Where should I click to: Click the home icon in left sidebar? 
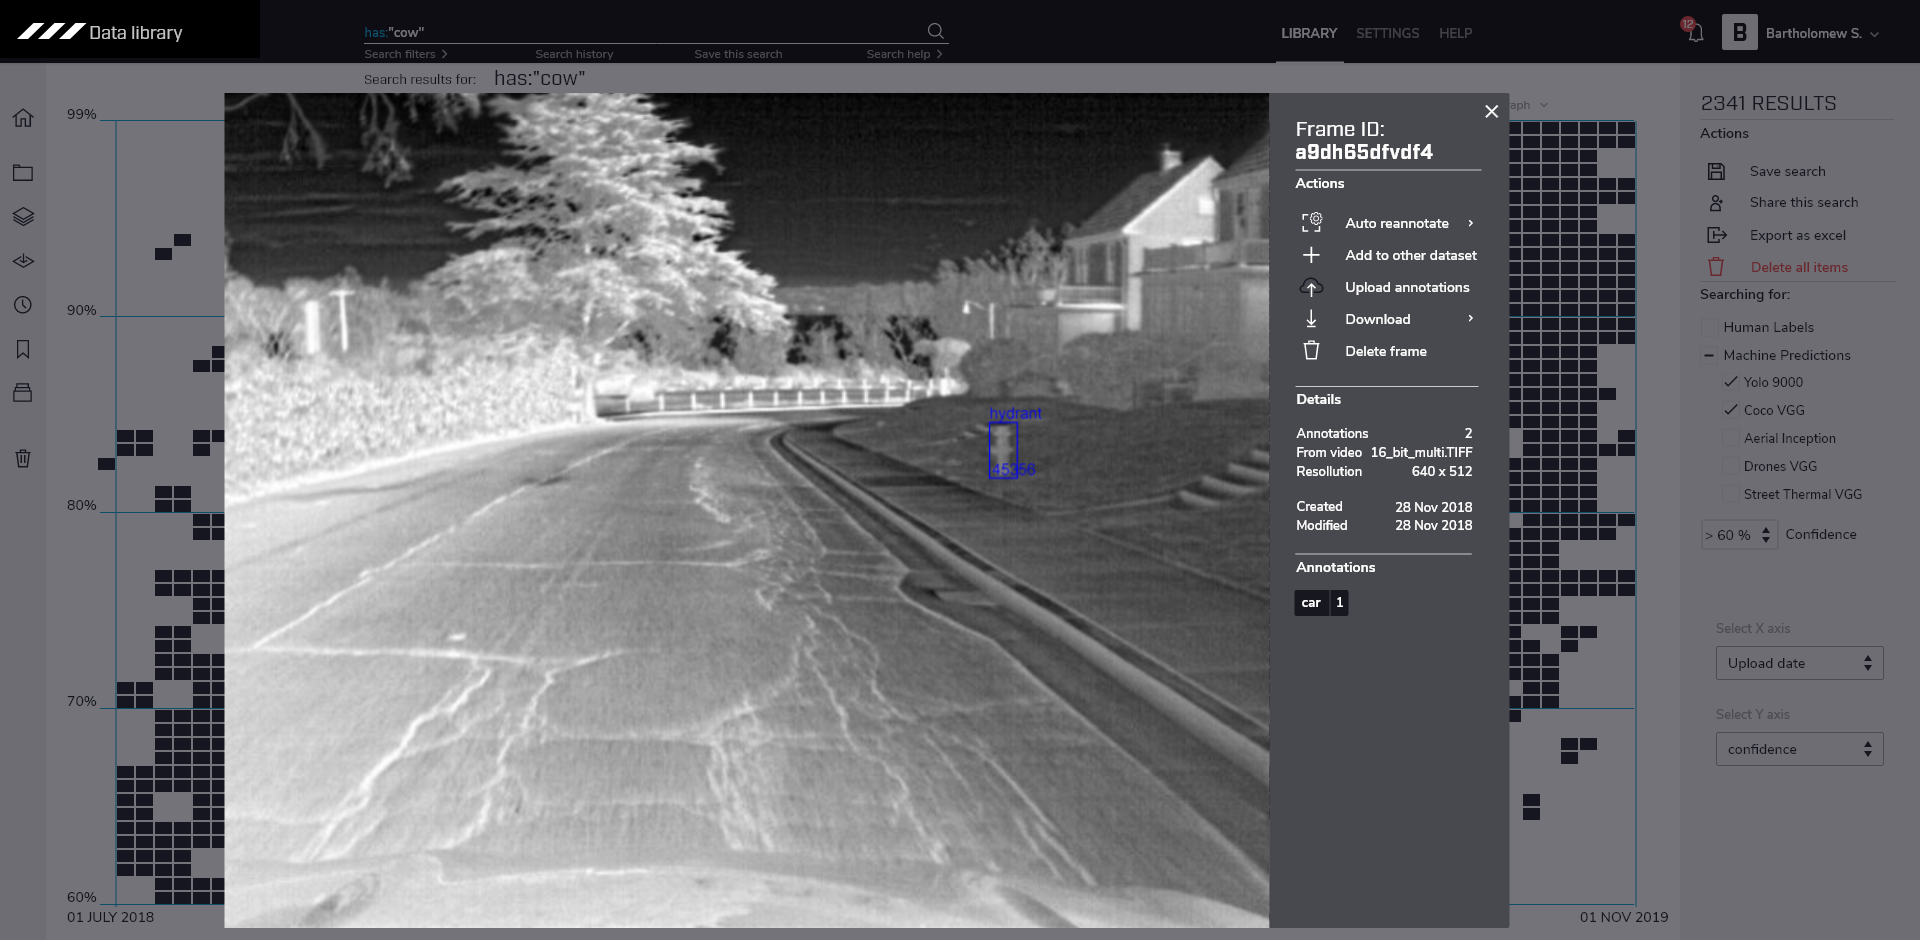(x=23, y=118)
